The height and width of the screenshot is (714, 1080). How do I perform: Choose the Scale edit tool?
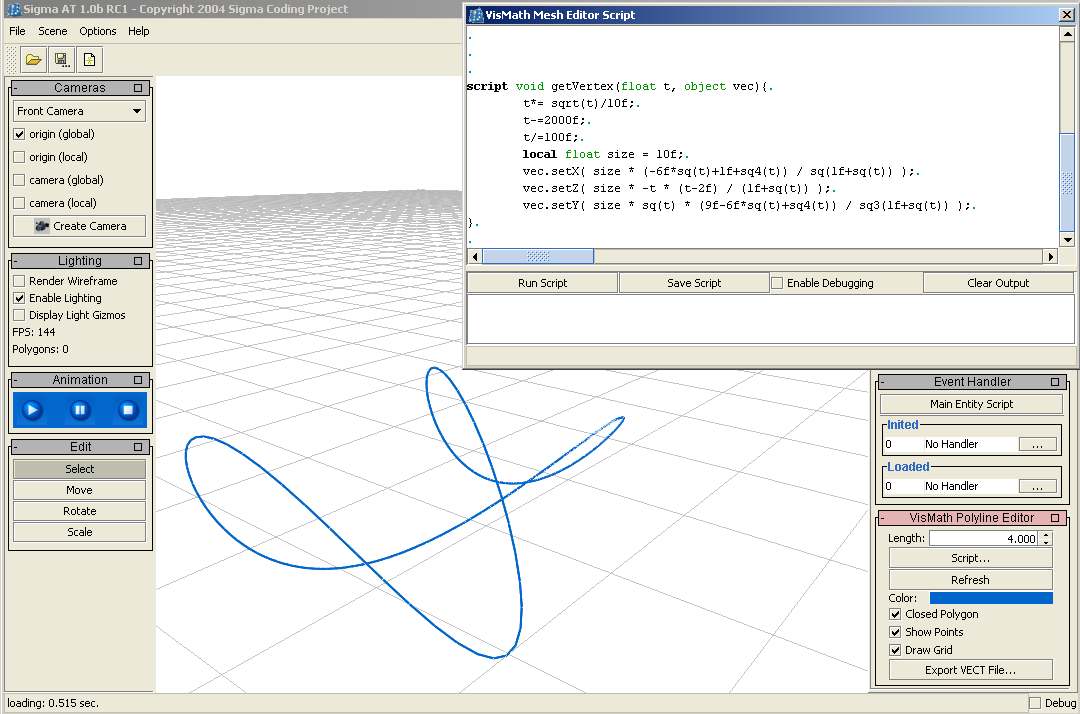pyautogui.click(x=79, y=532)
